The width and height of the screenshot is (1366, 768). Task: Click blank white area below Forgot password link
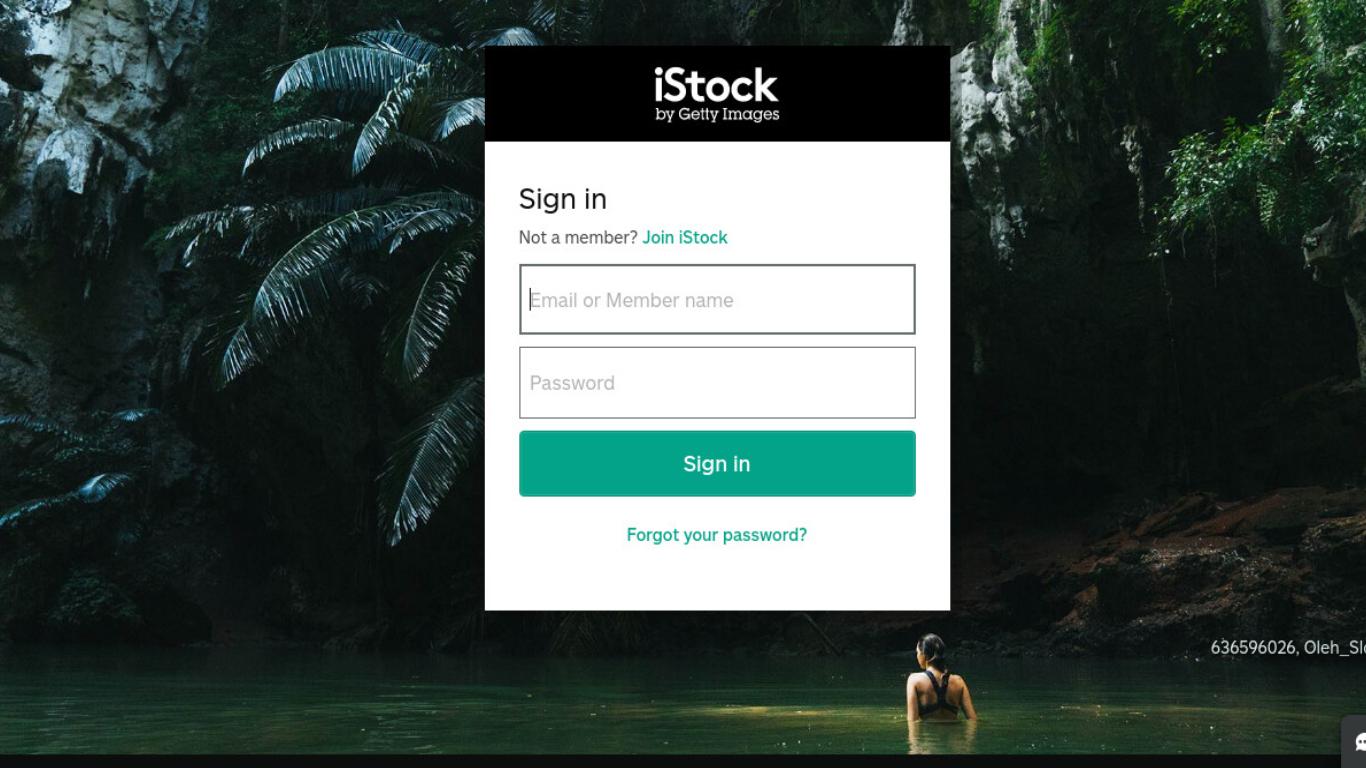point(717,580)
